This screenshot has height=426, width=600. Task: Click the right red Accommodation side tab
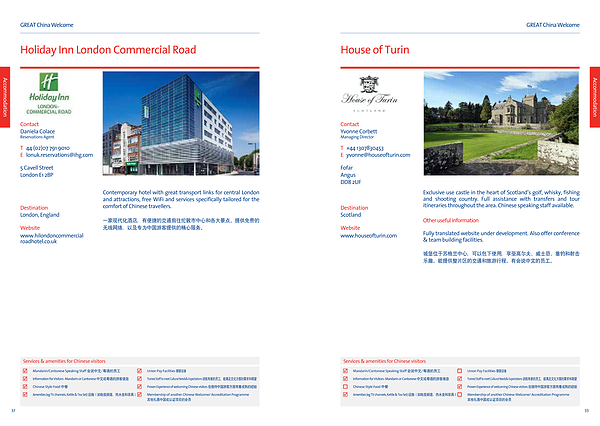click(595, 97)
